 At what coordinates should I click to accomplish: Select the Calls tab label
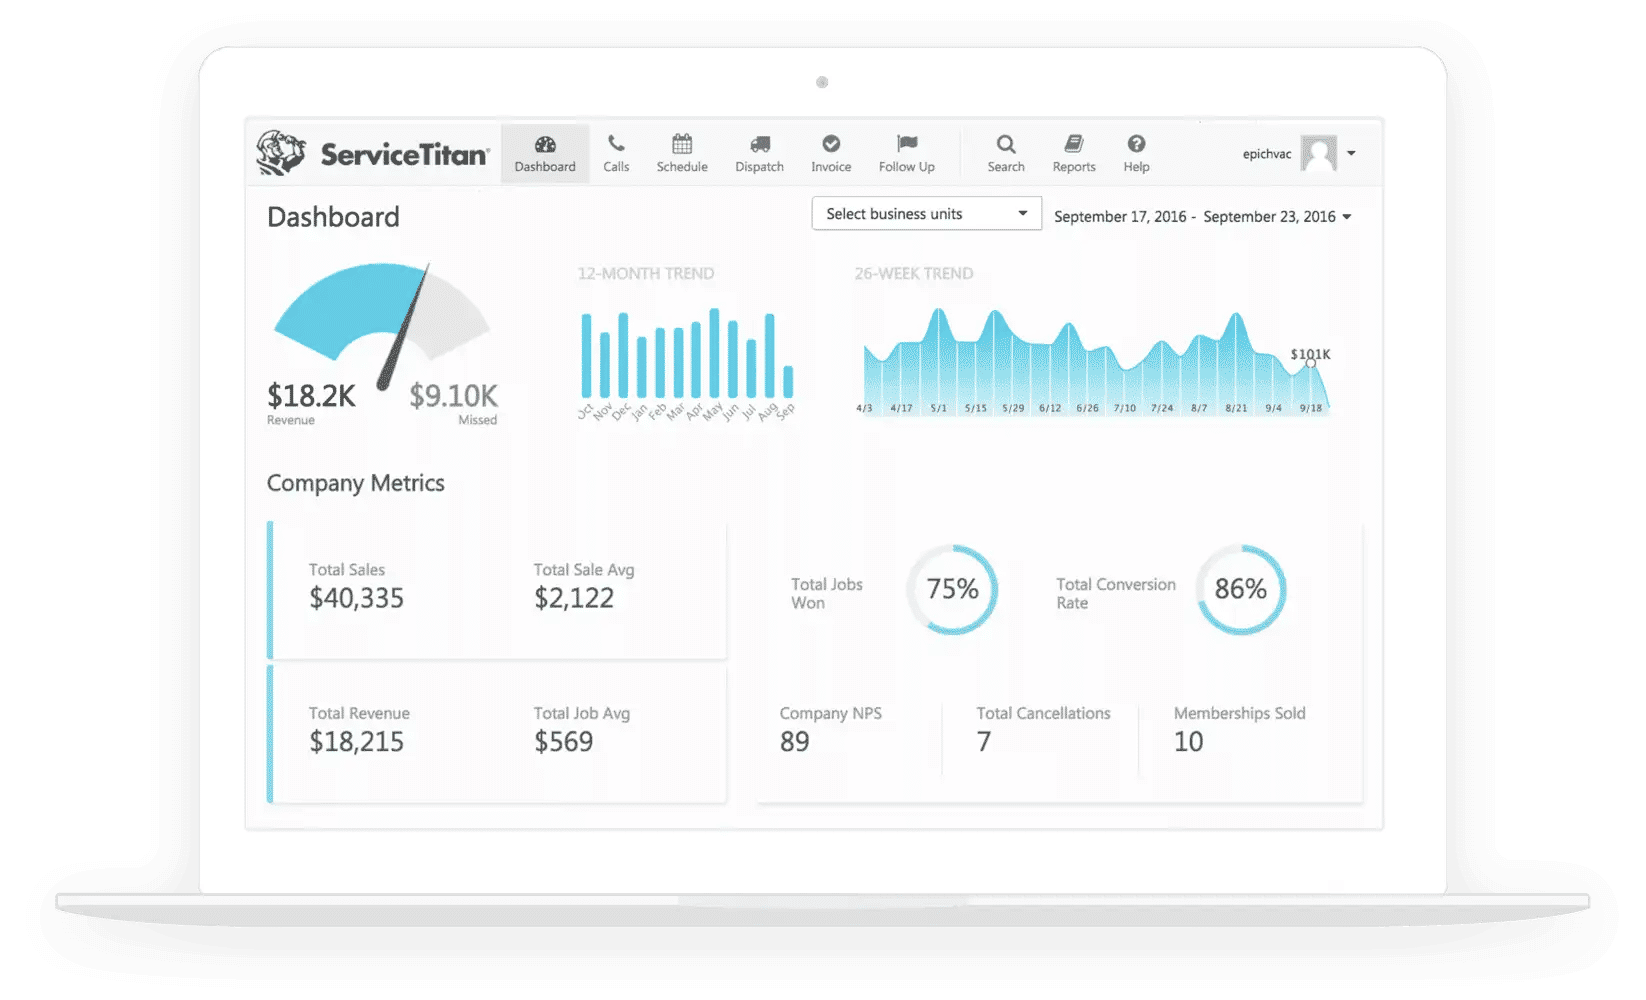pos(616,167)
